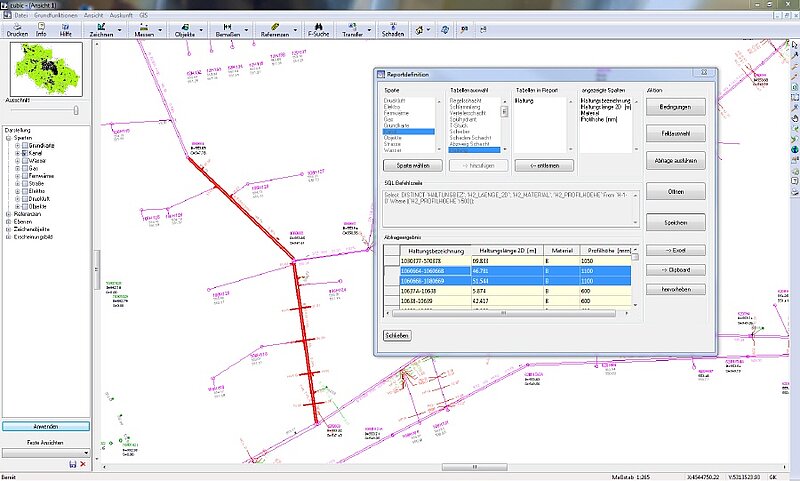Open the Datei menu
The image size is (800, 481).
(x=21, y=17)
